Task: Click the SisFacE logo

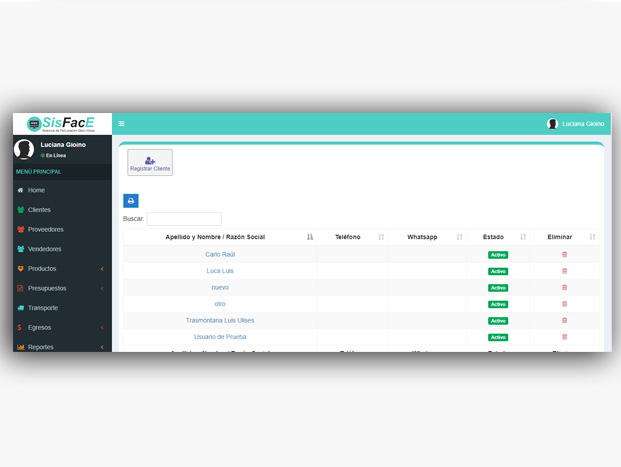Action: pos(61,124)
